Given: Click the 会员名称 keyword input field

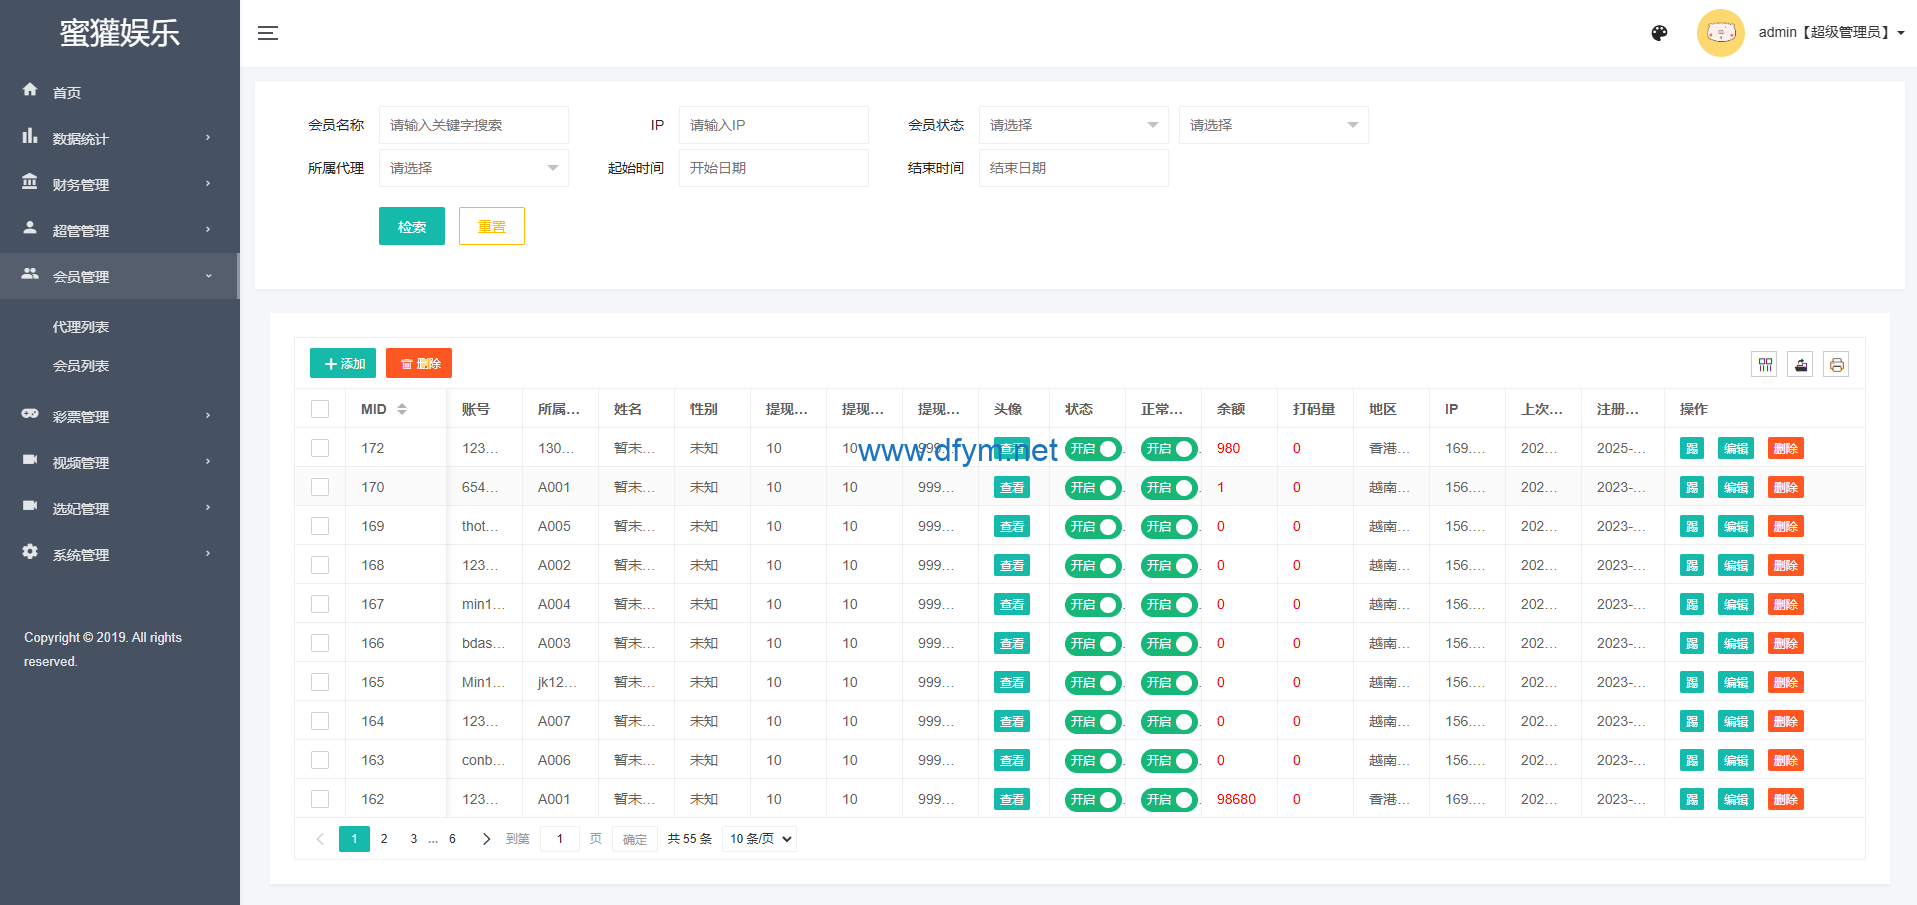Looking at the screenshot, I should (473, 125).
